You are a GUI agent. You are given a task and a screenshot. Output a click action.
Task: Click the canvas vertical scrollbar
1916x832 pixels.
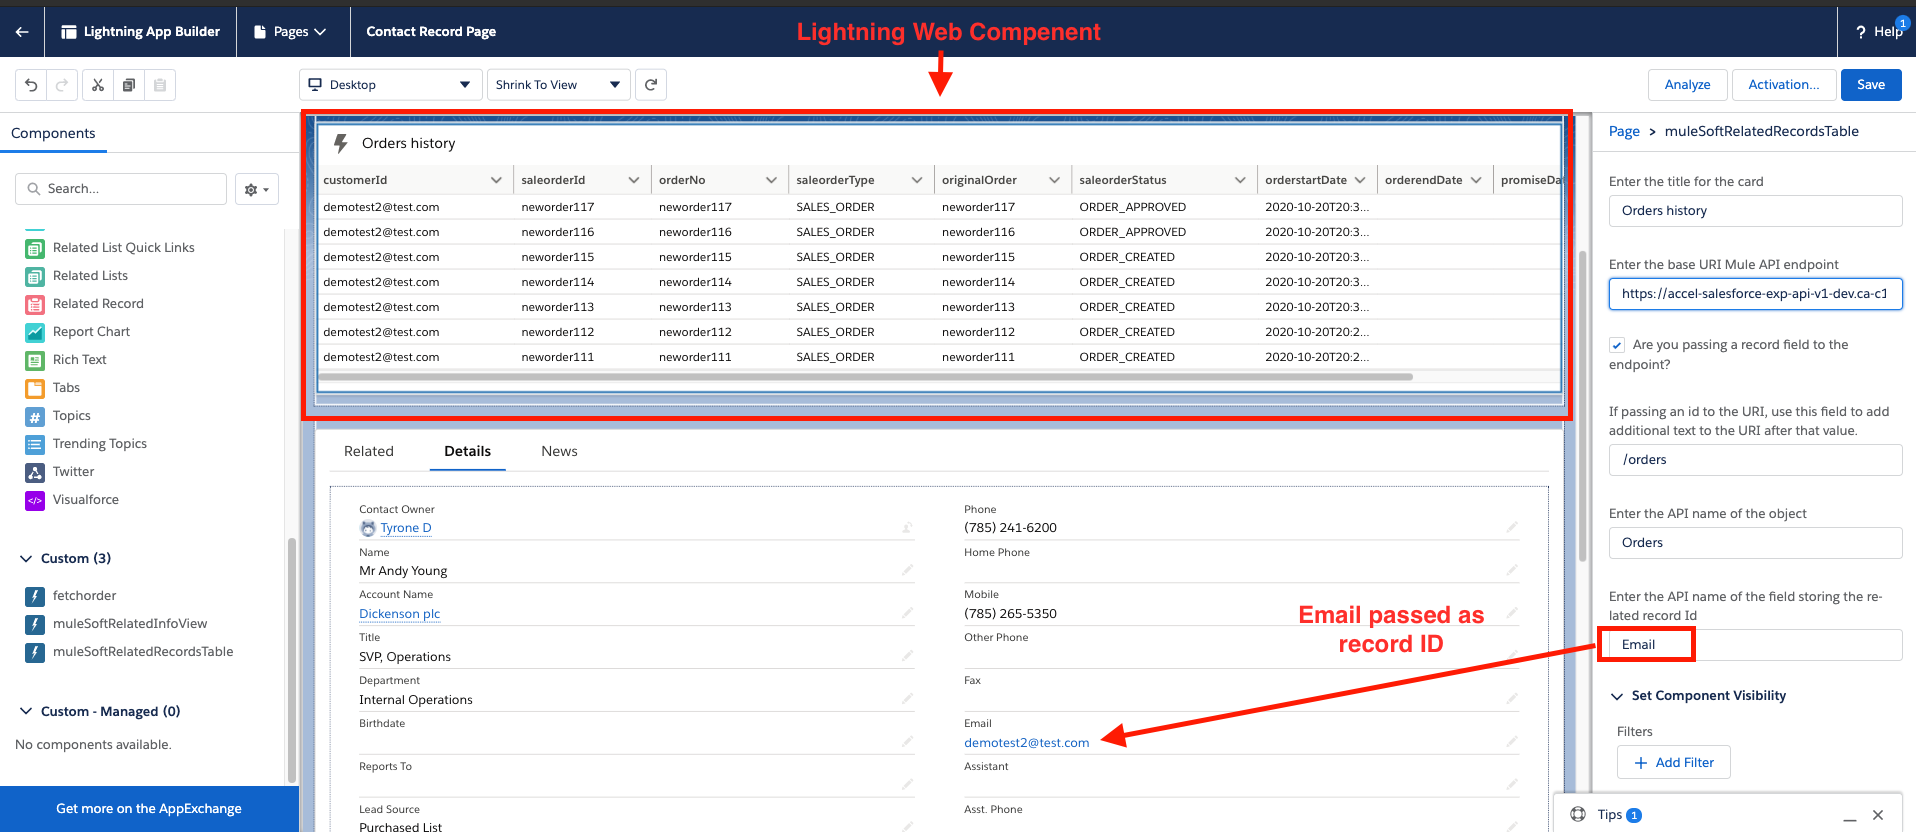tap(1583, 405)
